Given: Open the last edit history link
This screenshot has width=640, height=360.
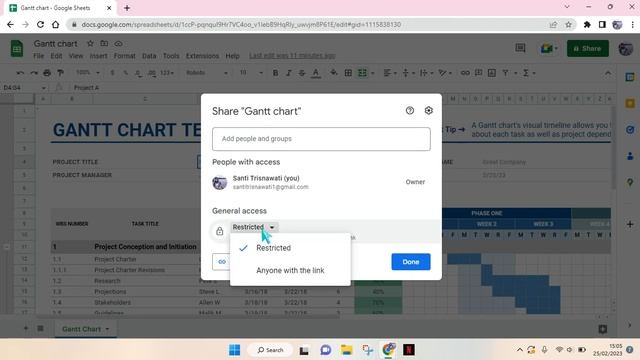Looking at the screenshot, I should coord(292,56).
